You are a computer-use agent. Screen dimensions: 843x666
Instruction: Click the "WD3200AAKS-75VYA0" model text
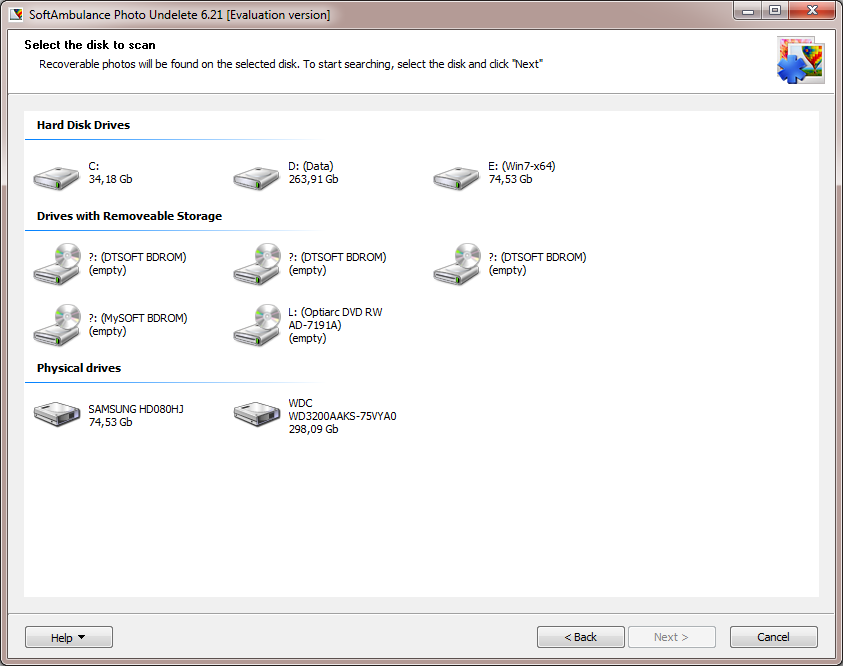click(x=342, y=416)
